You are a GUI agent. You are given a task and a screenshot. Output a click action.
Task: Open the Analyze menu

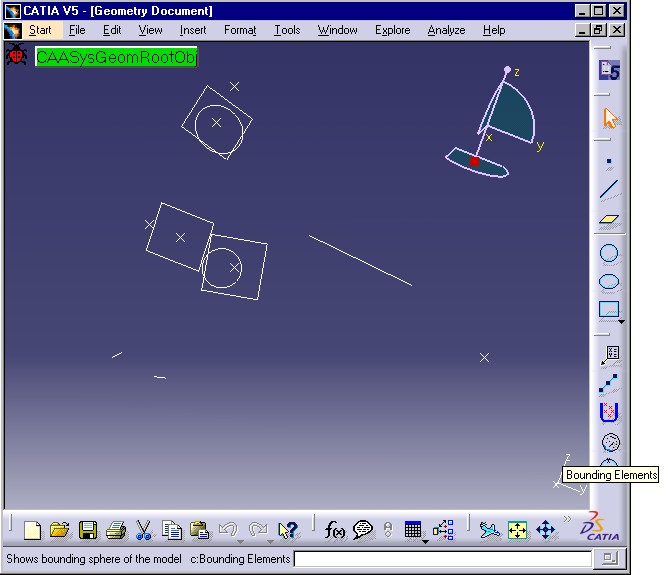click(446, 30)
